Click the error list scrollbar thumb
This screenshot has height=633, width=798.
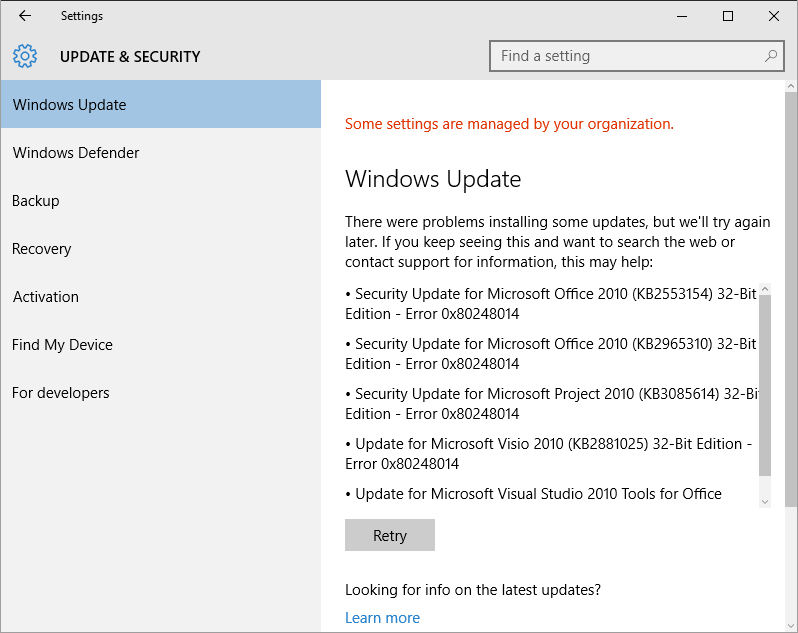click(764, 385)
